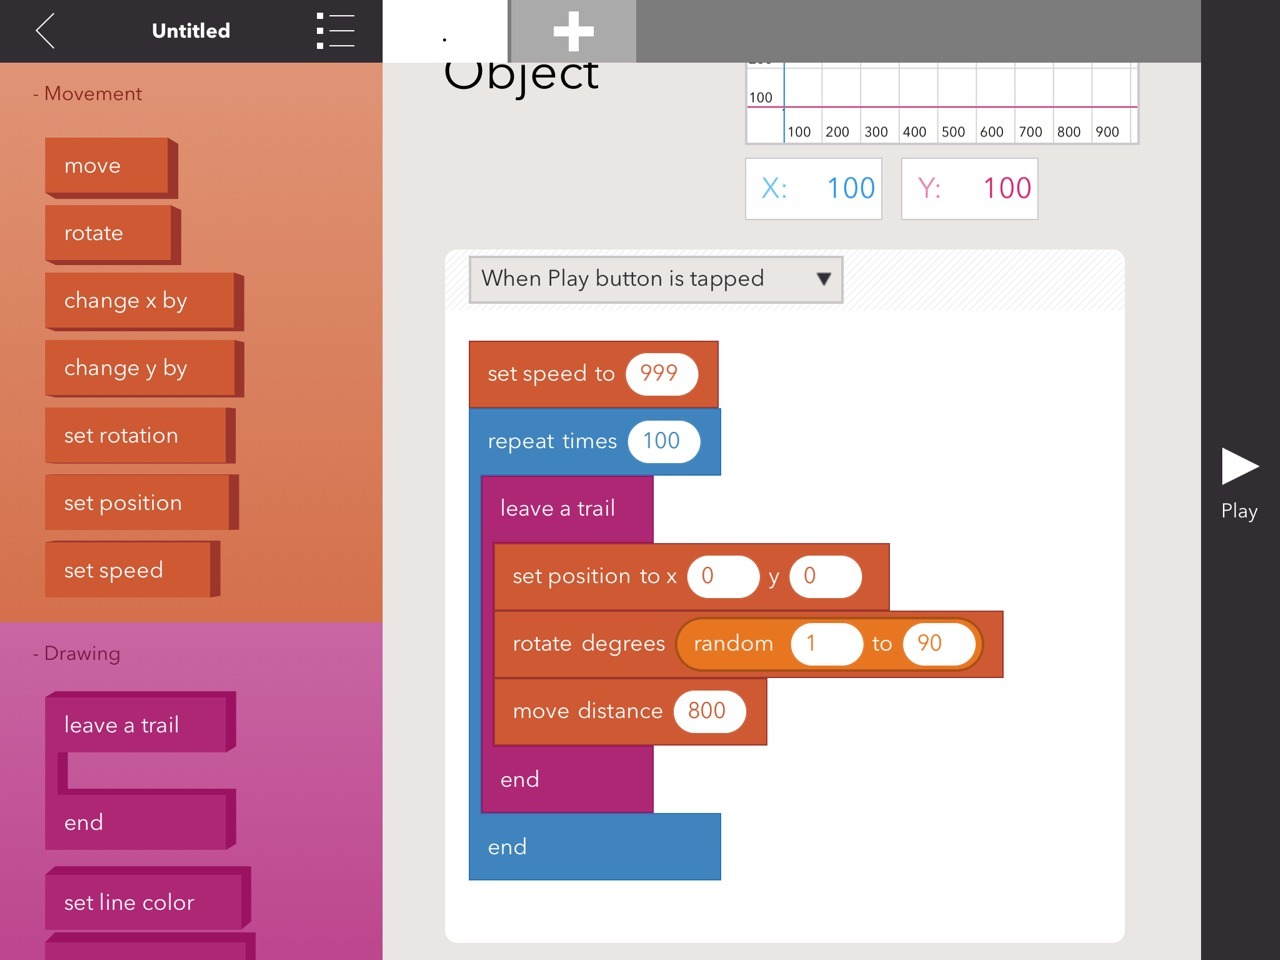This screenshot has height=960, width=1280.
Task: Open the list menu icon
Action: click(335, 31)
